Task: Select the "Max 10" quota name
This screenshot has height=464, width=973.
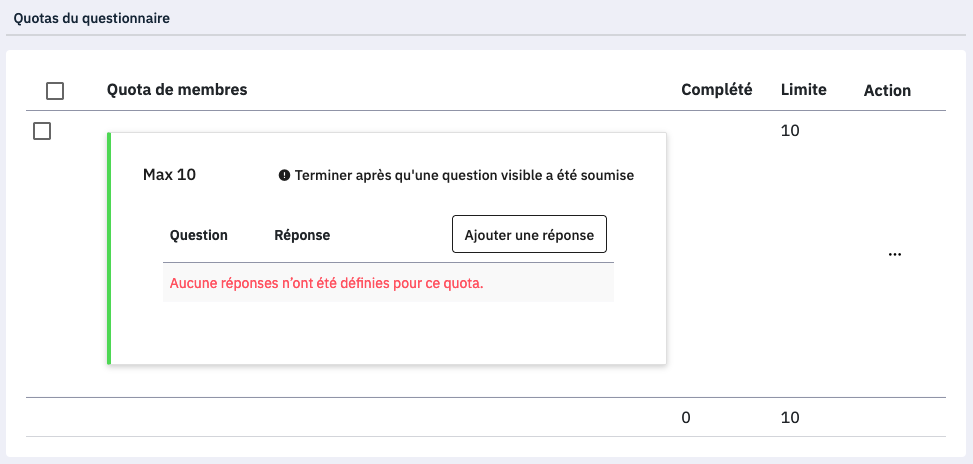Action: click(x=169, y=175)
